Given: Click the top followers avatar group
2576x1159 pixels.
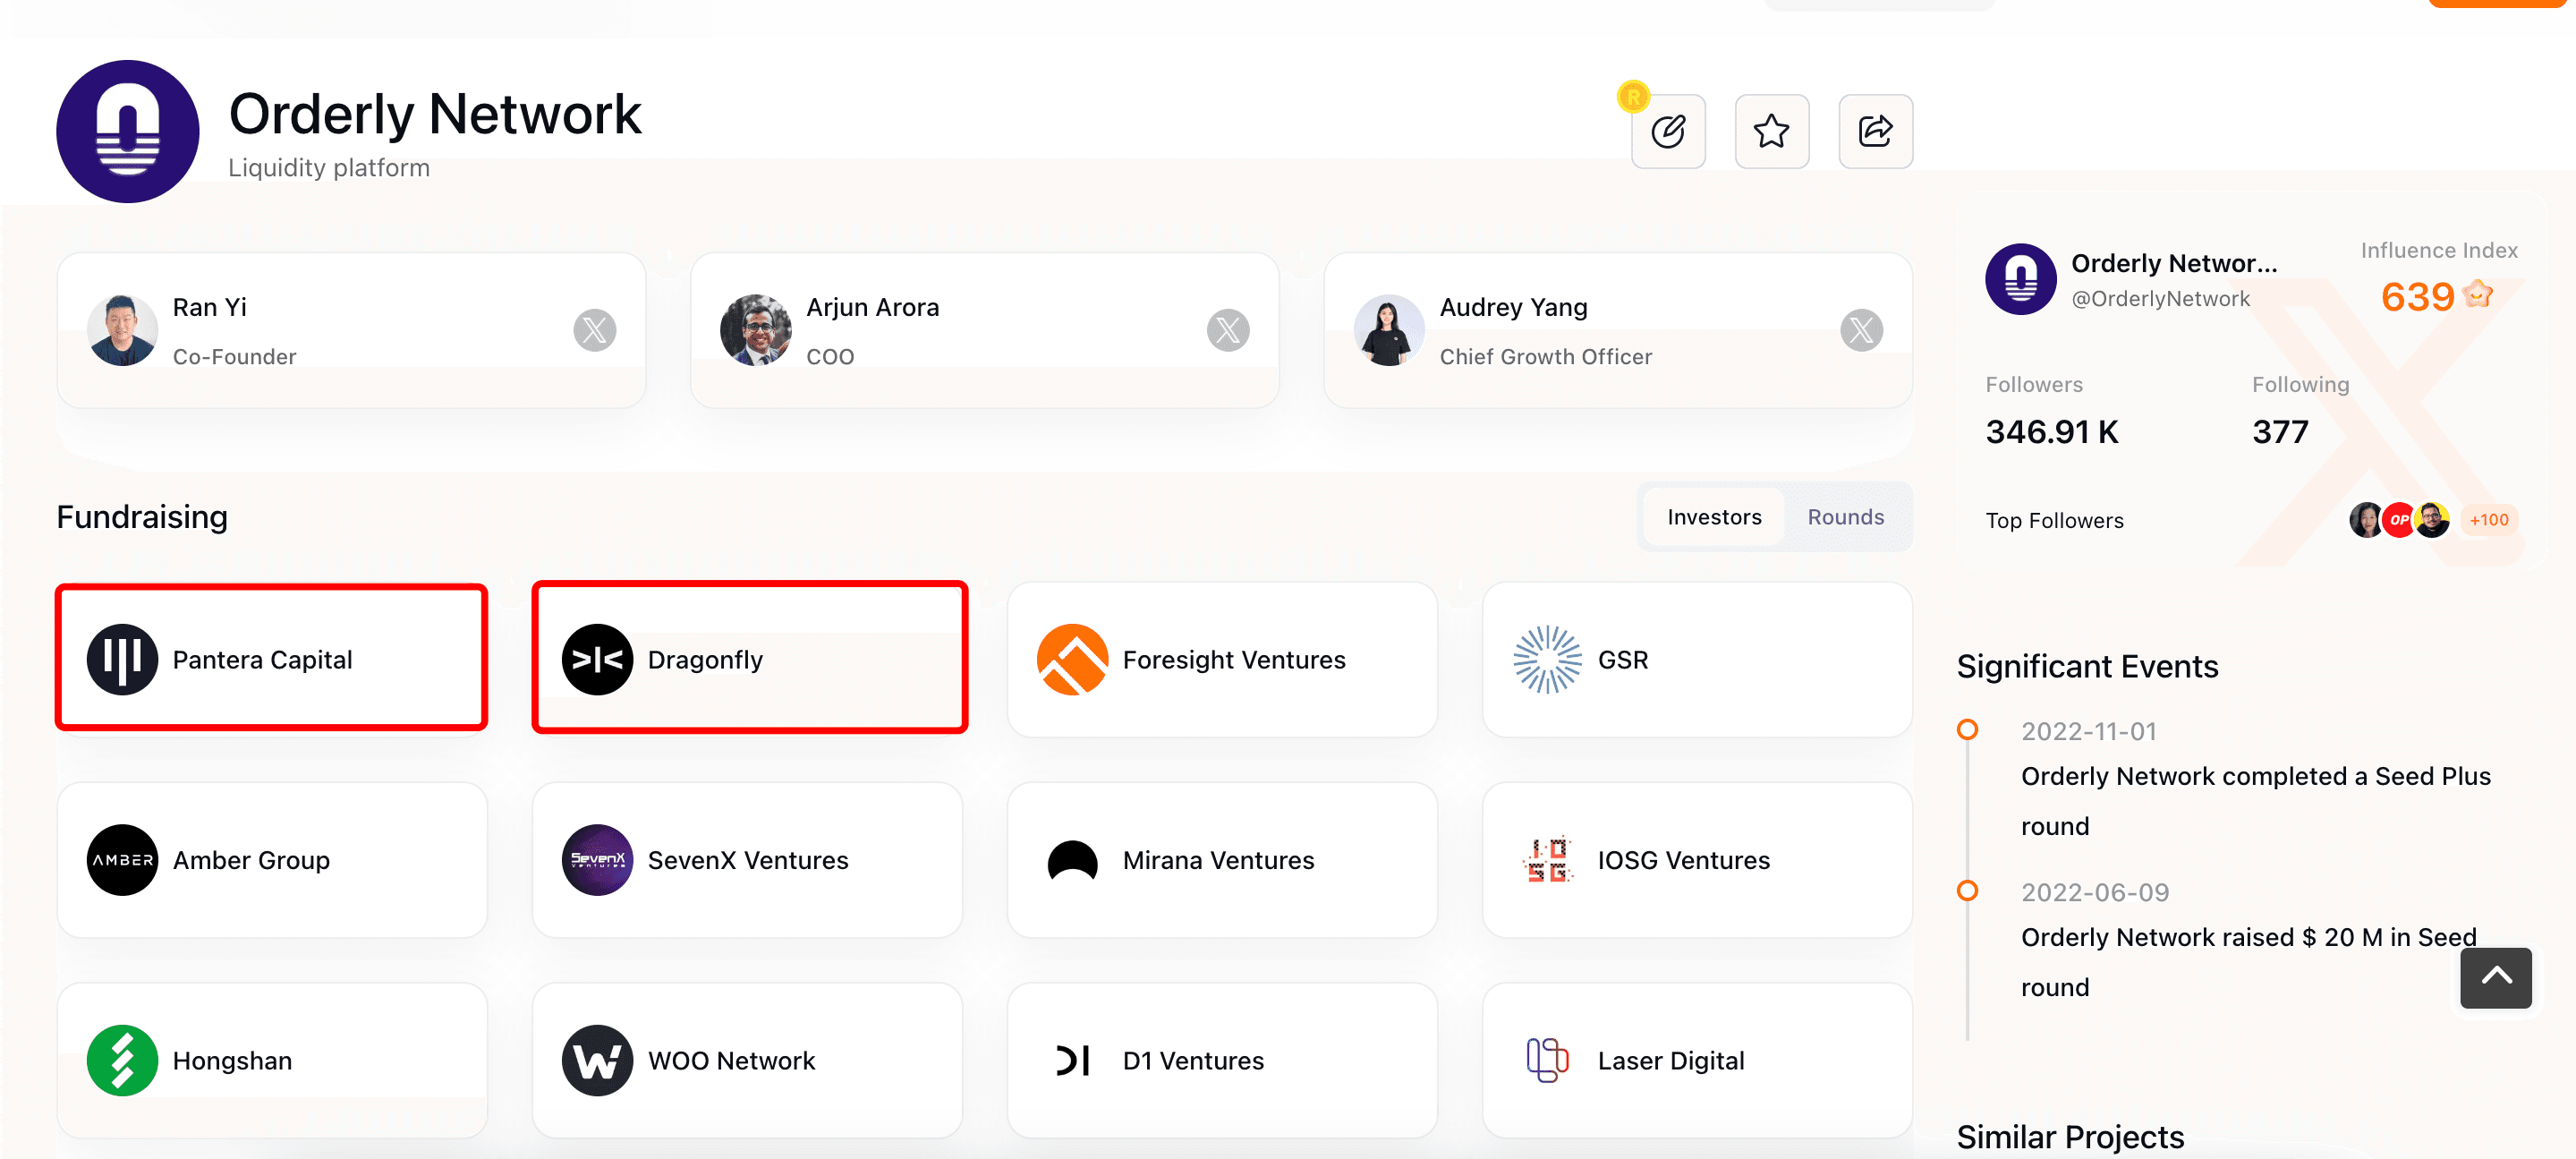Looking at the screenshot, I should coord(2399,520).
